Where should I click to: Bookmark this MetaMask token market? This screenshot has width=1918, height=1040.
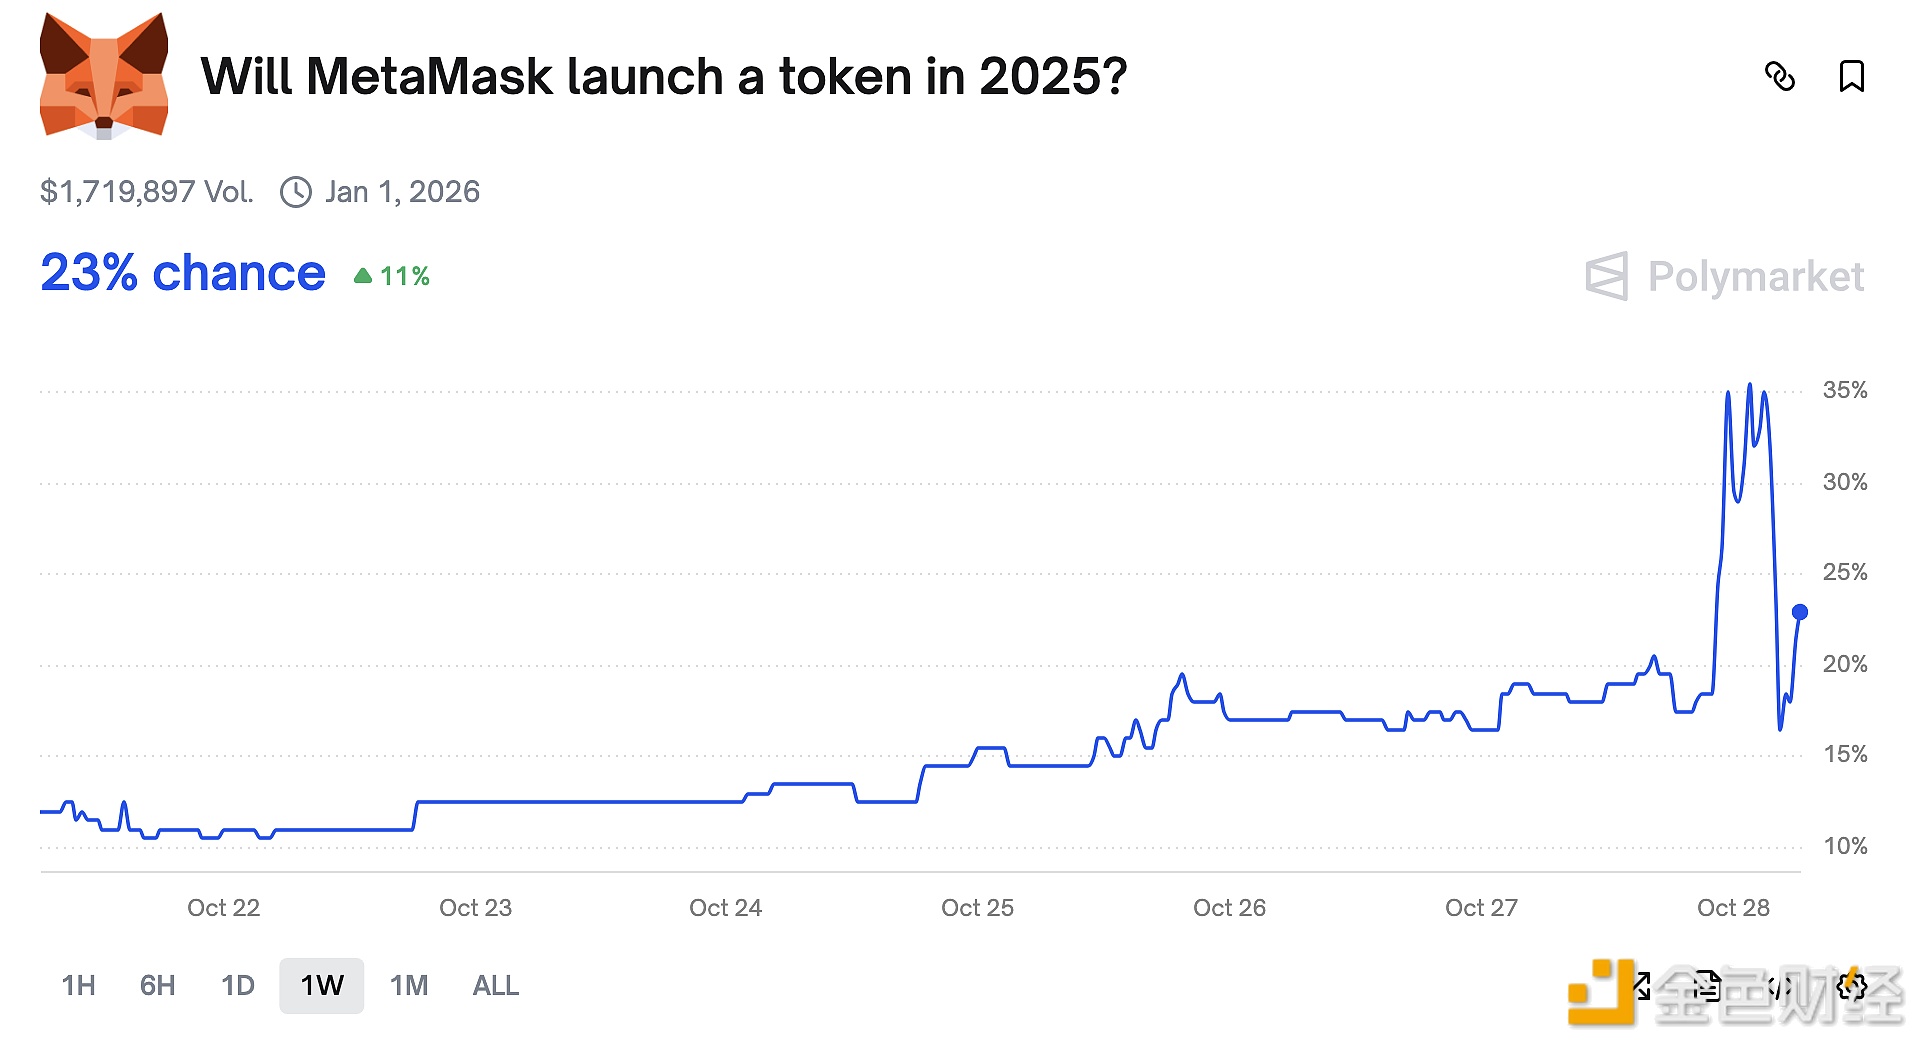click(x=1851, y=77)
